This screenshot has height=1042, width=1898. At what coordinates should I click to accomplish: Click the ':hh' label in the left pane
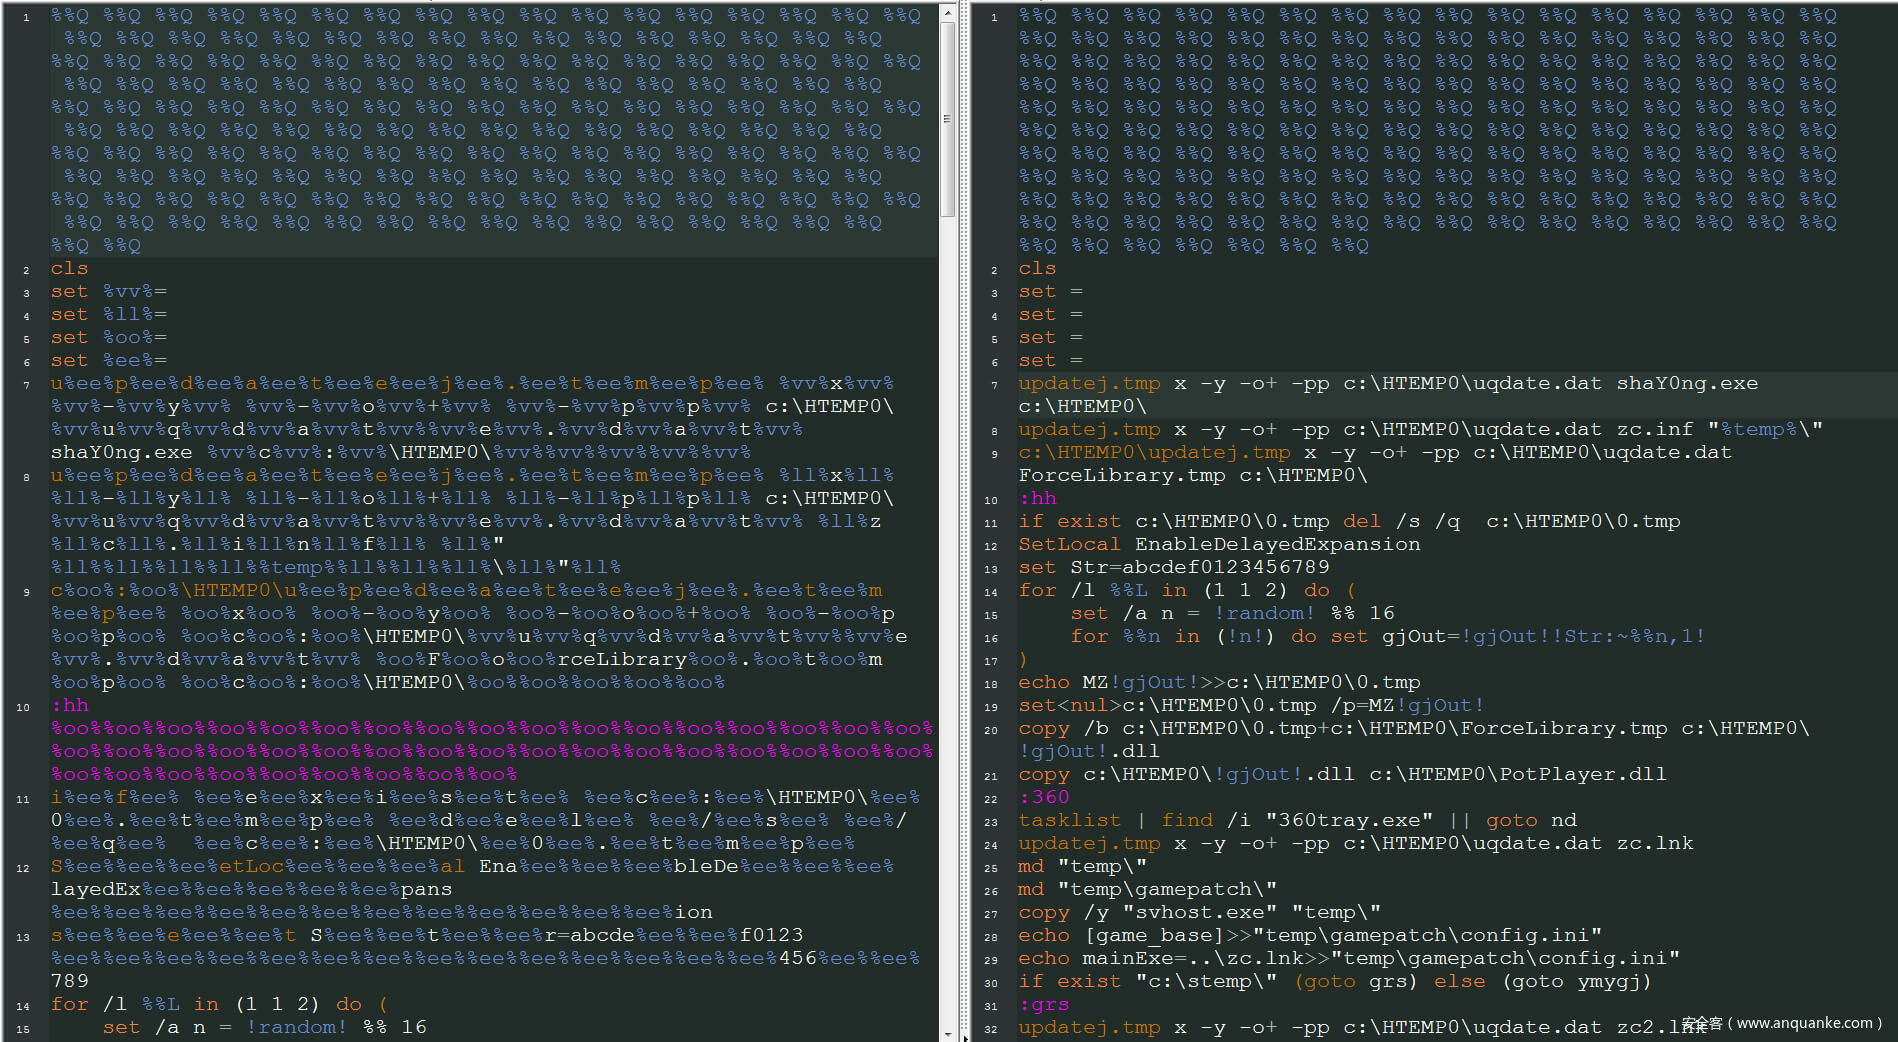pyautogui.click(x=69, y=705)
